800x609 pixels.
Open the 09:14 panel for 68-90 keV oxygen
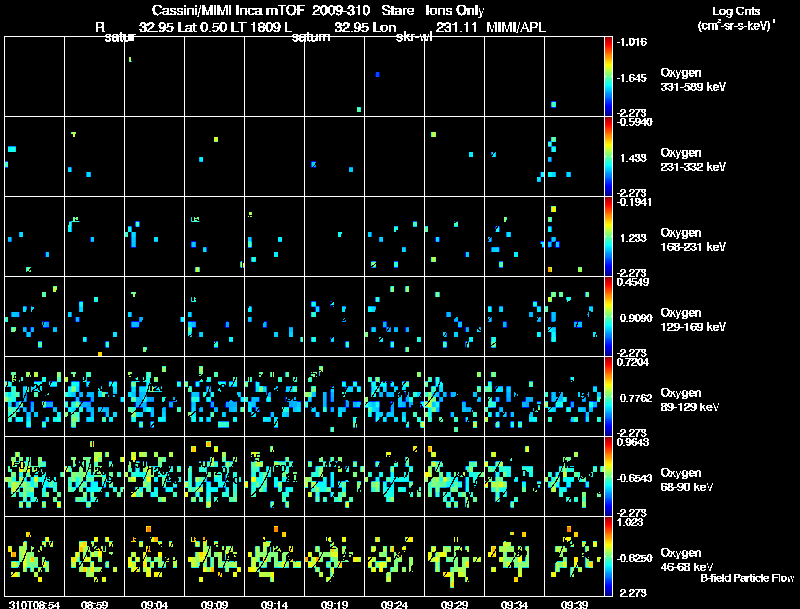pyautogui.click(x=274, y=476)
